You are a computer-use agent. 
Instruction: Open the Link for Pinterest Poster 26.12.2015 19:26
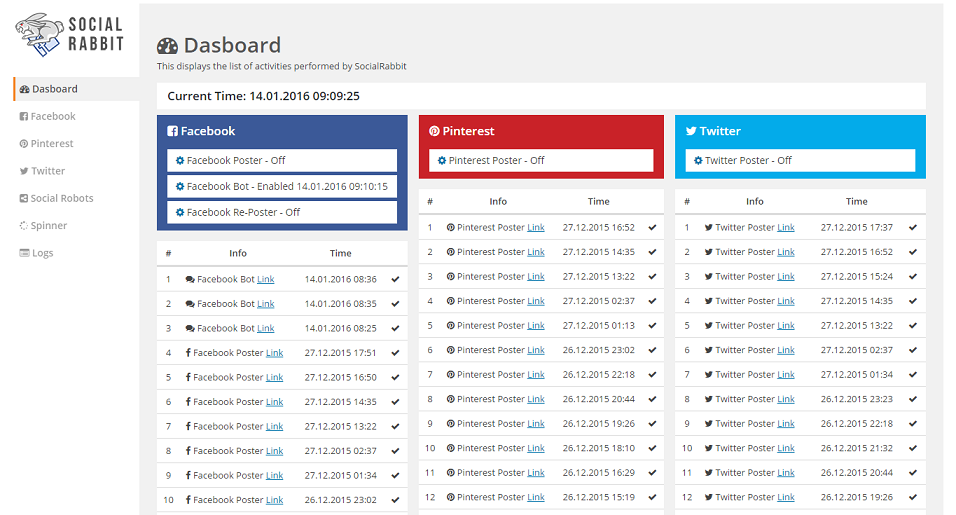tap(536, 424)
